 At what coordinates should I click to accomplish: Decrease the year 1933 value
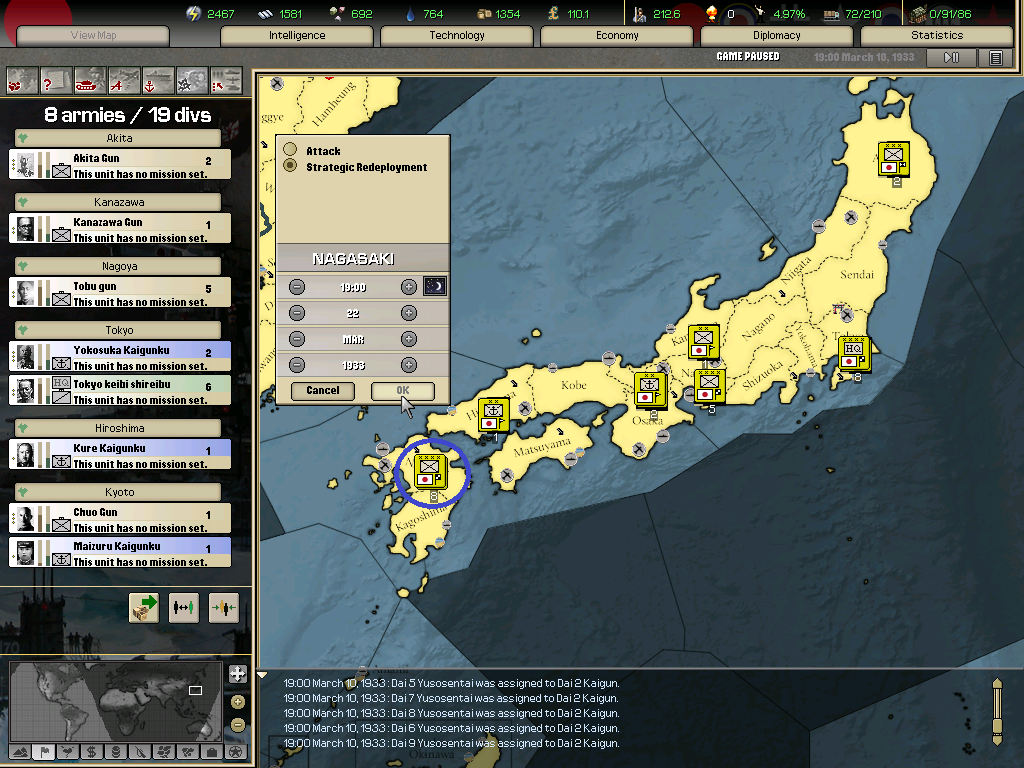pyautogui.click(x=297, y=365)
